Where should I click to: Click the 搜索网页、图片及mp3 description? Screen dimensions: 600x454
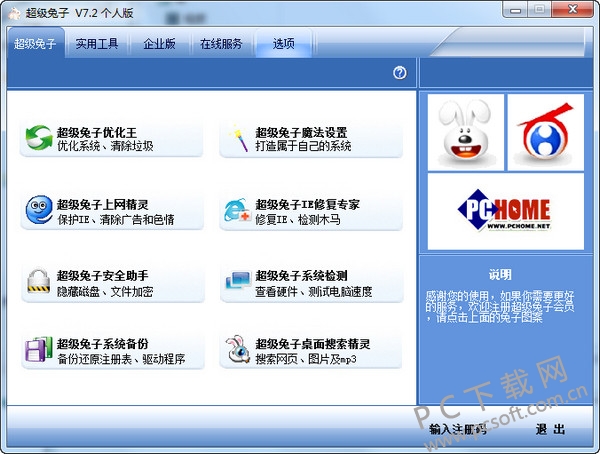pyautogui.click(x=306, y=359)
